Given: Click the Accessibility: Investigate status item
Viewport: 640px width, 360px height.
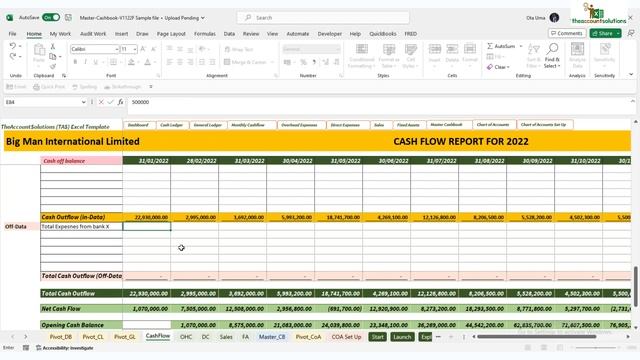Looking at the screenshot, I should [x=65, y=348].
